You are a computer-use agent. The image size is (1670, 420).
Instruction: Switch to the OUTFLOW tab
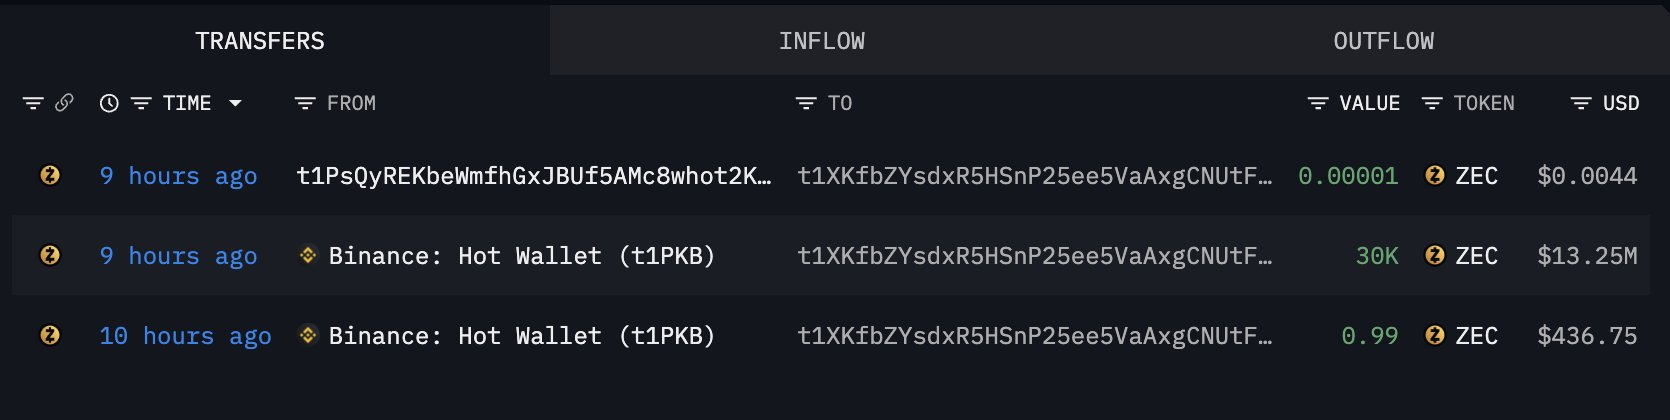pos(1383,41)
